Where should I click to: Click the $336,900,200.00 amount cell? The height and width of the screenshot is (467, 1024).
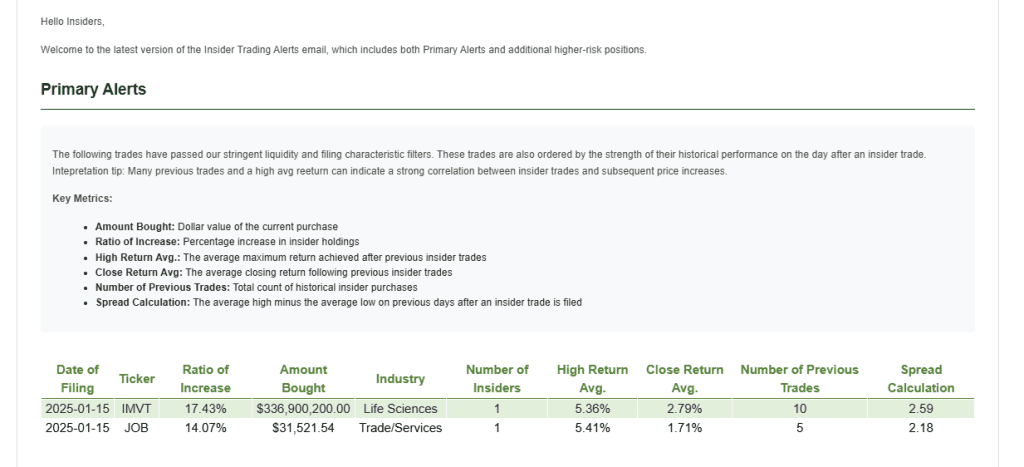[x=303, y=409]
